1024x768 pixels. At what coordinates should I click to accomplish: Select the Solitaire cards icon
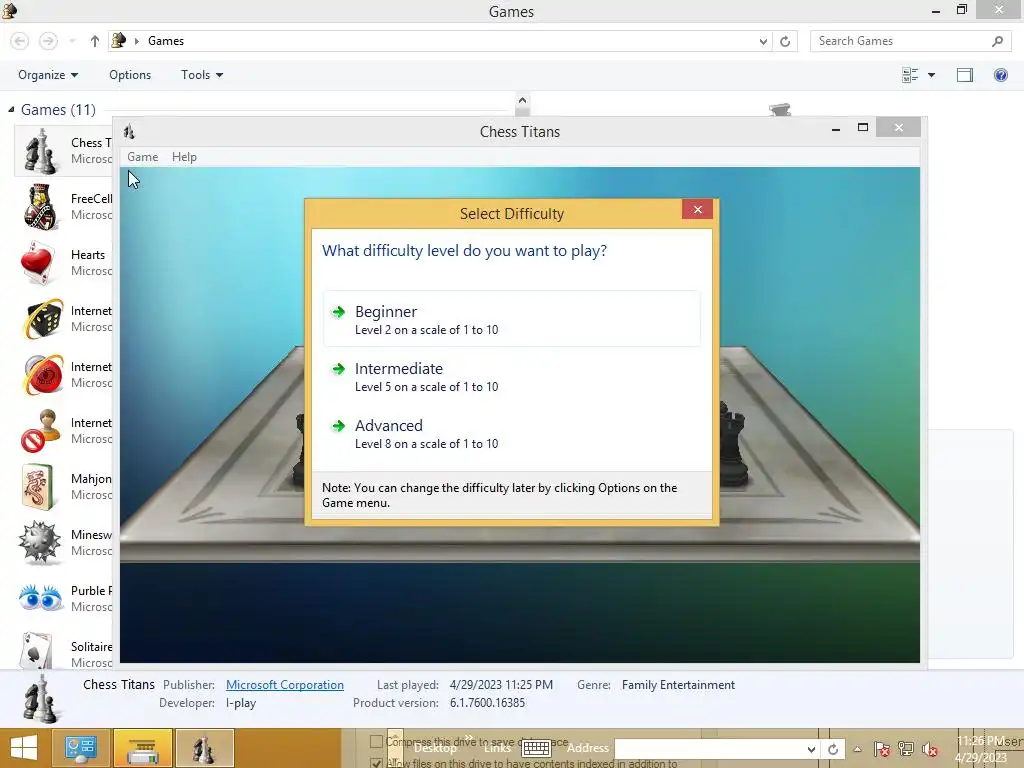click(37, 650)
